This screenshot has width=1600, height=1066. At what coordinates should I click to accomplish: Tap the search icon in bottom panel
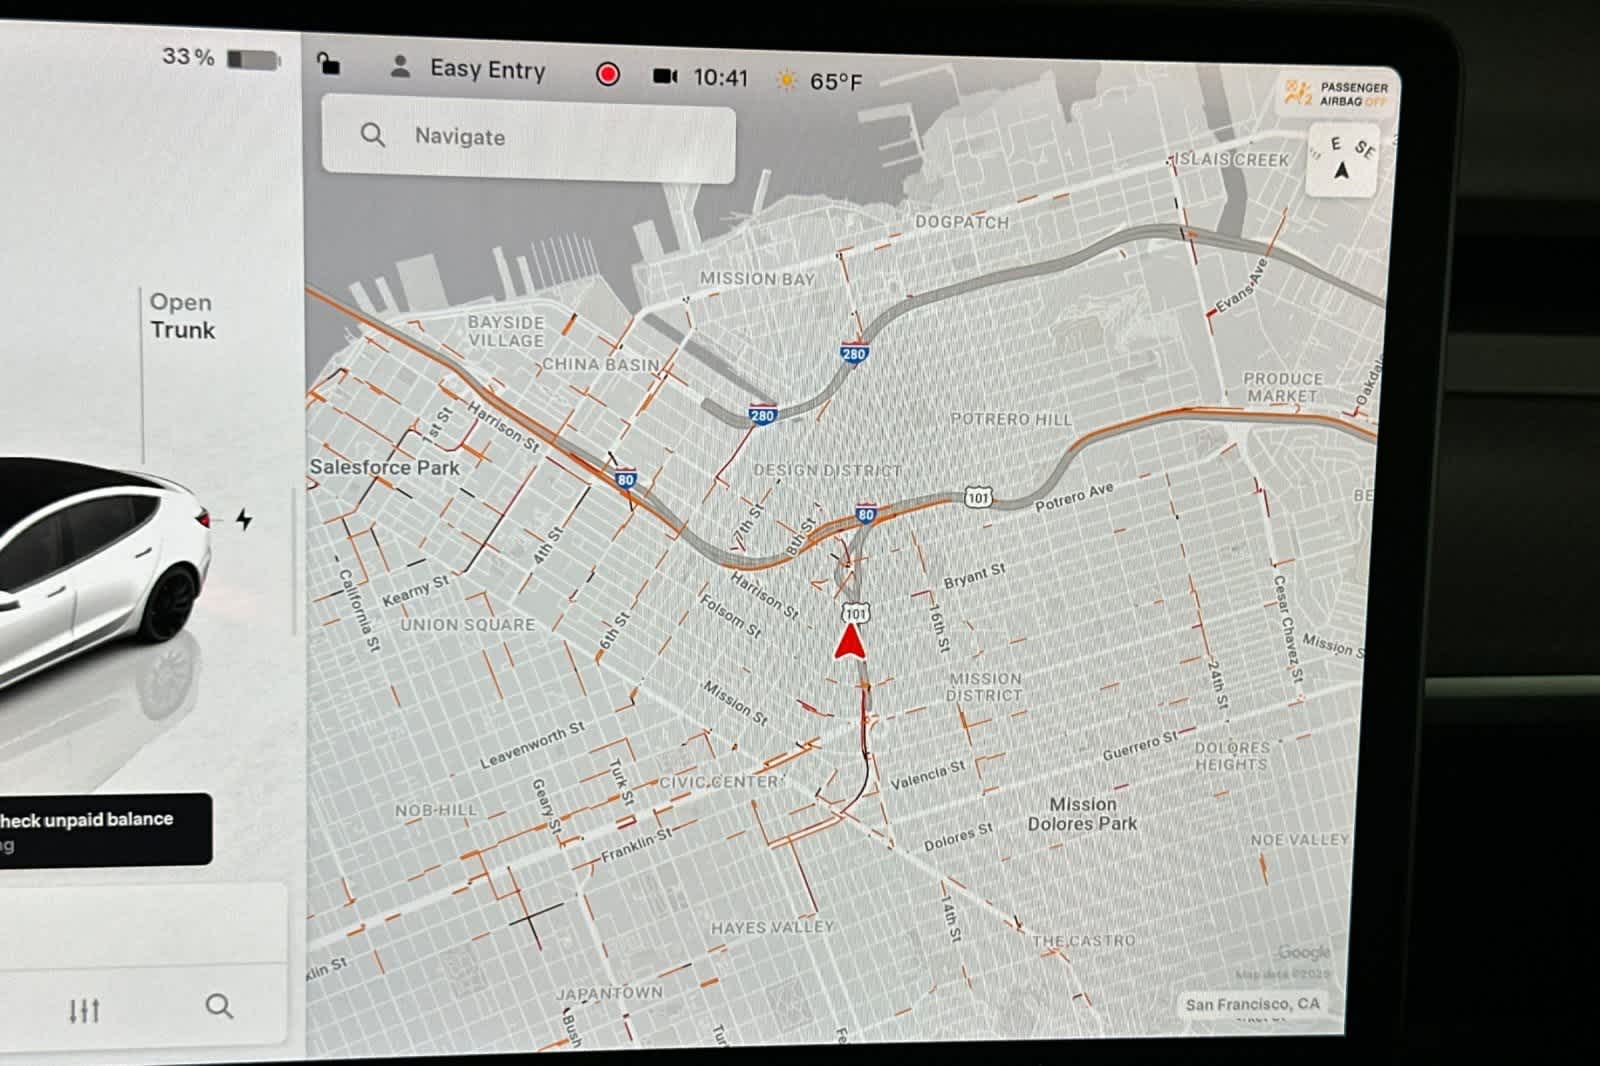pyautogui.click(x=219, y=1006)
